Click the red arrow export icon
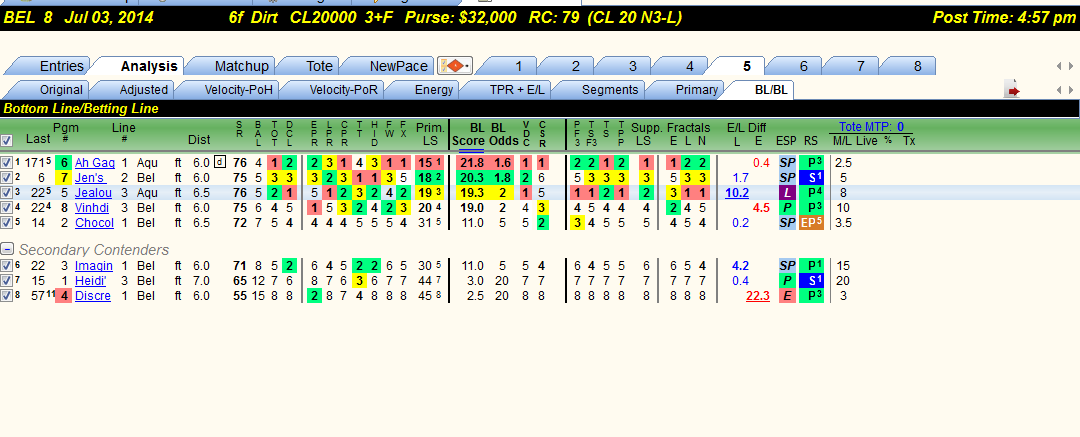The width and height of the screenshot is (1080, 437). click(1012, 90)
